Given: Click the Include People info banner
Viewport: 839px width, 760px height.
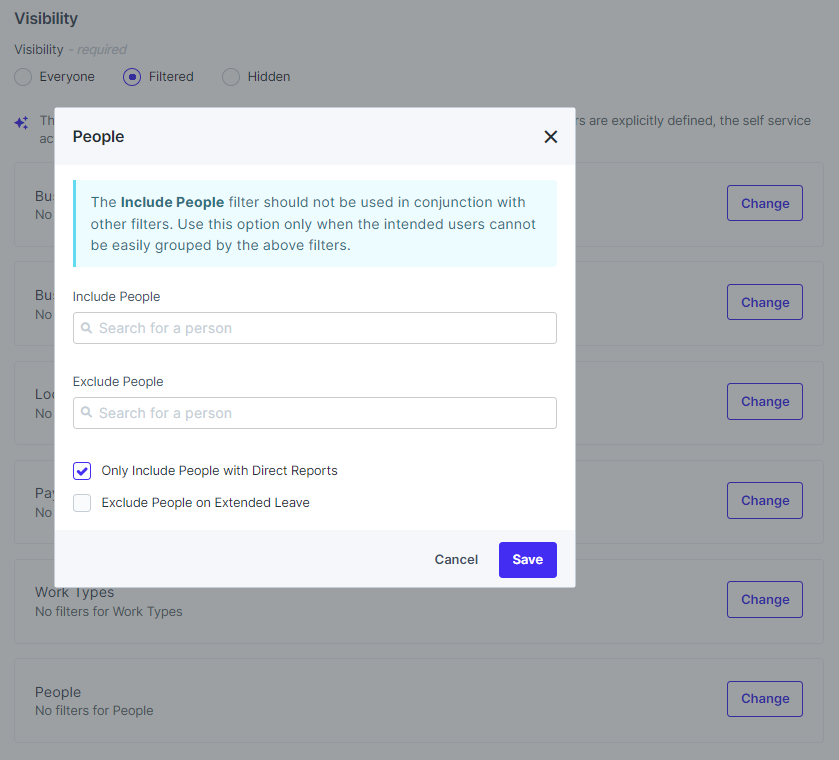Looking at the screenshot, I should point(315,224).
